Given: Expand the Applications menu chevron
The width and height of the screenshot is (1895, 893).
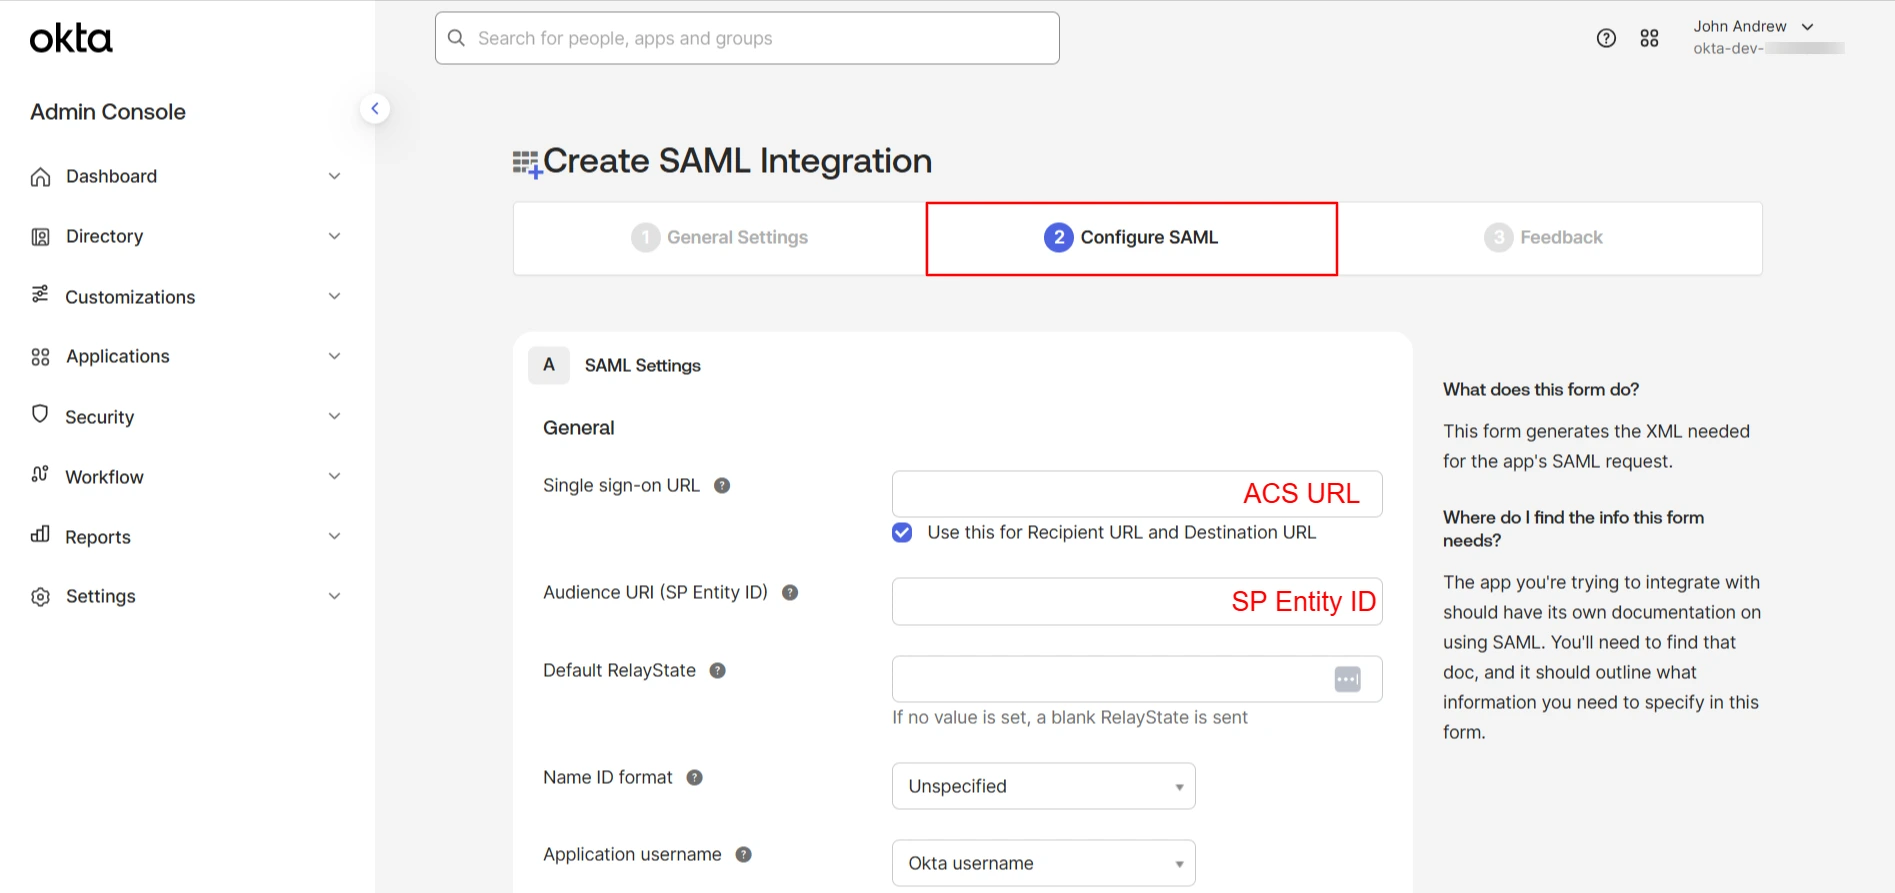Looking at the screenshot, I should pyautogui.click(x=335, y=356).
